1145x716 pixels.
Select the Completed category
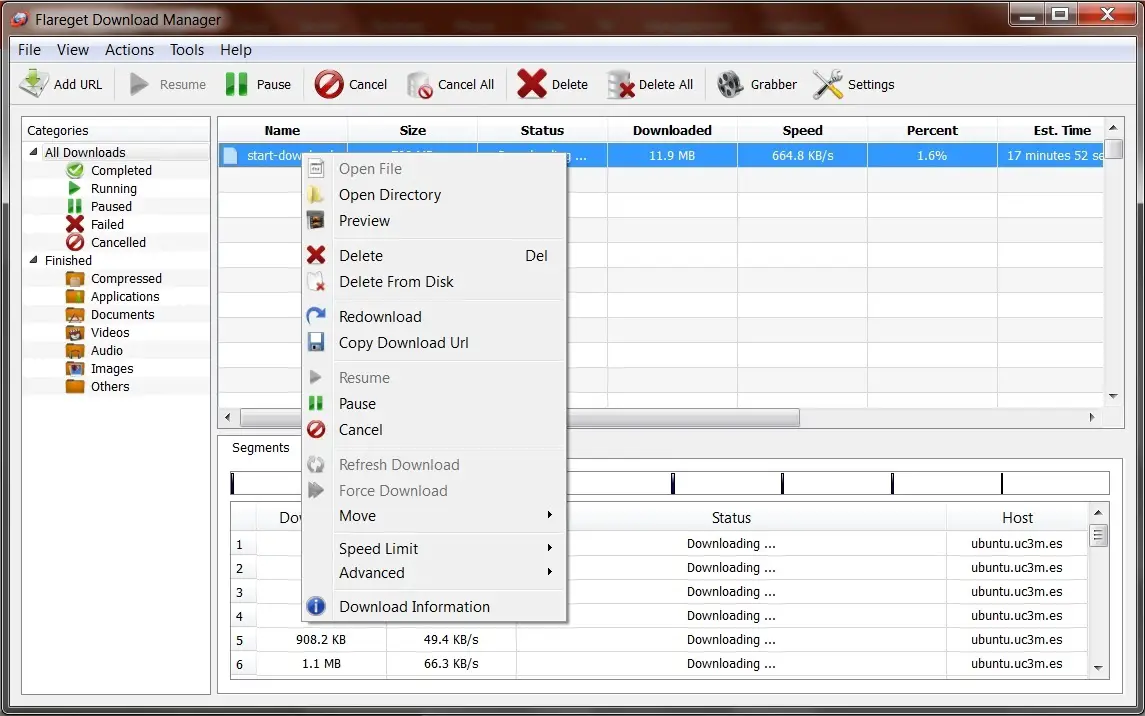coord(120,170)
